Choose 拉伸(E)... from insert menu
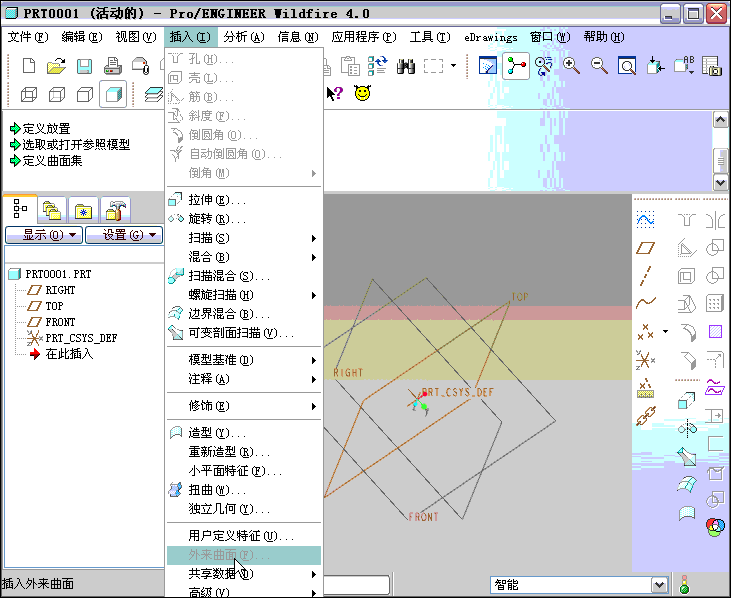Image resolution: width=731 pixels, height=598 pixels. click(x=243, y=200)
